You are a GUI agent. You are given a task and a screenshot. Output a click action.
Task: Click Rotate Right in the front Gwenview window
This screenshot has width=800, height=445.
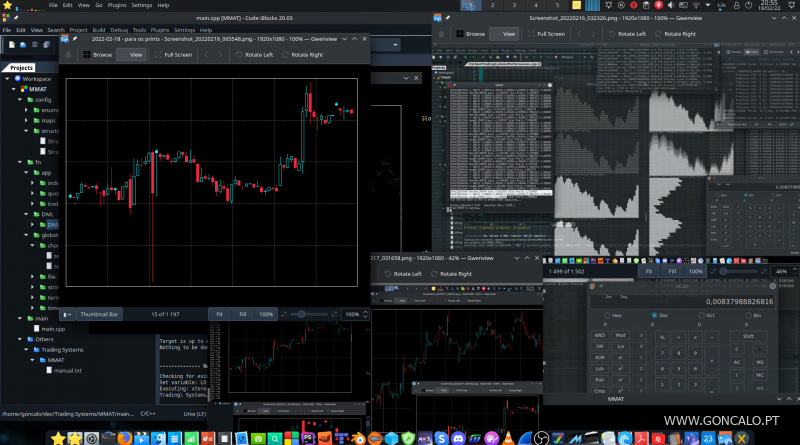pyautogui.click(x=302, y=55)
